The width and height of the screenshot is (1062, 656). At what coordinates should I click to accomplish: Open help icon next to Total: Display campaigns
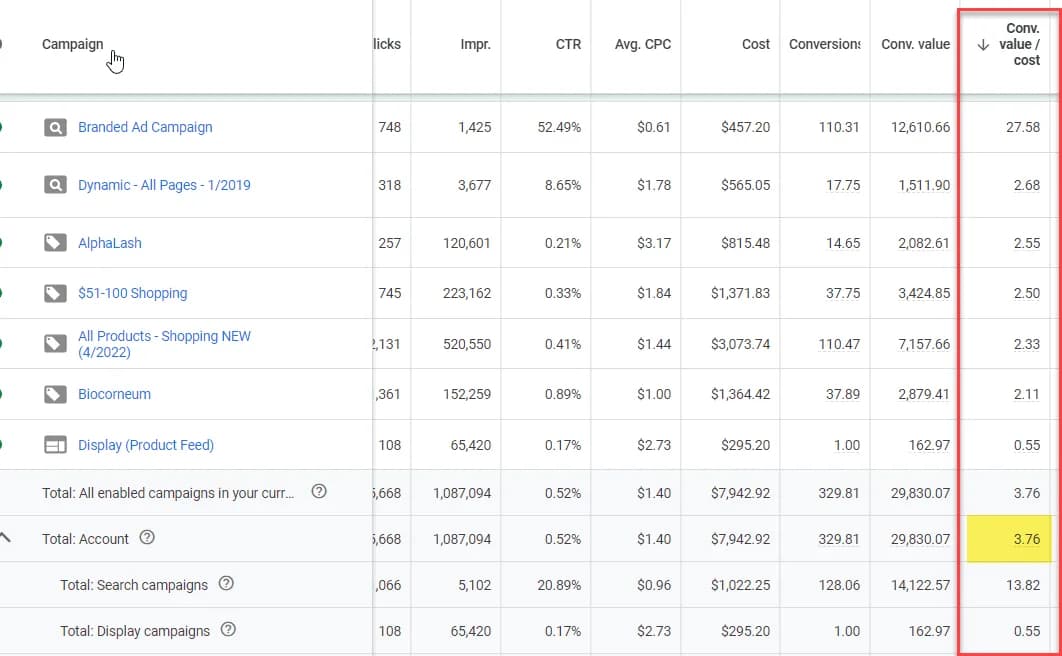click(x=228, y=630)
